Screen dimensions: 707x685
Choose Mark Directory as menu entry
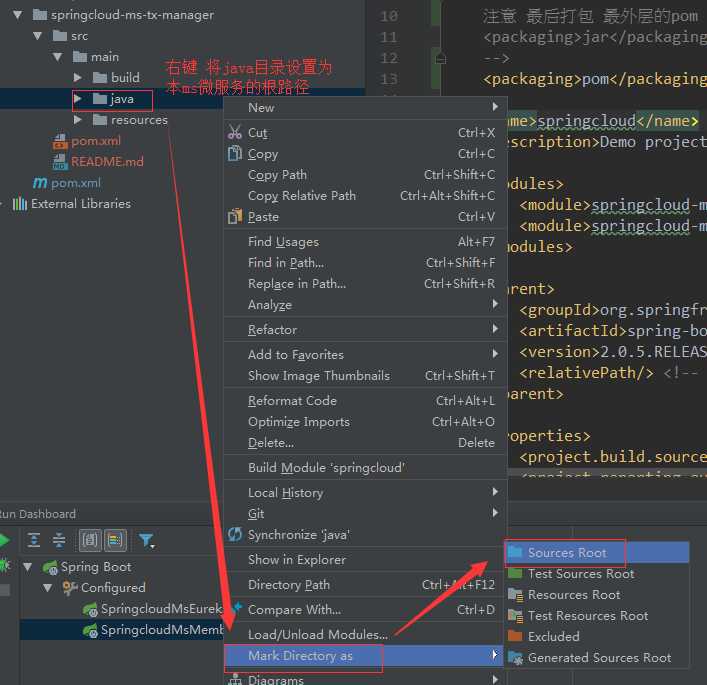[x=365, y=655]
